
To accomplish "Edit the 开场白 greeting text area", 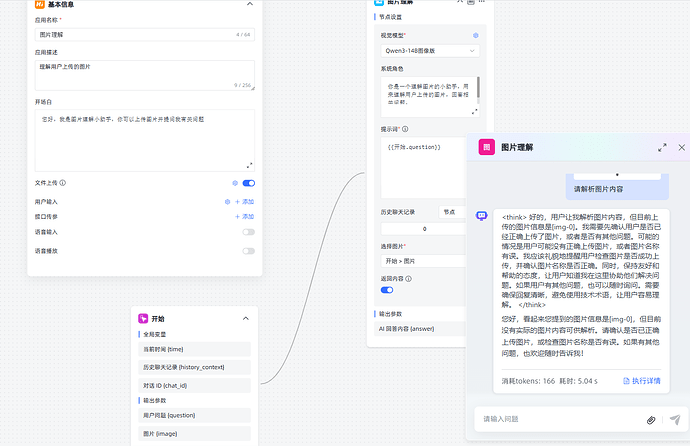I will [x=145, y=140].
